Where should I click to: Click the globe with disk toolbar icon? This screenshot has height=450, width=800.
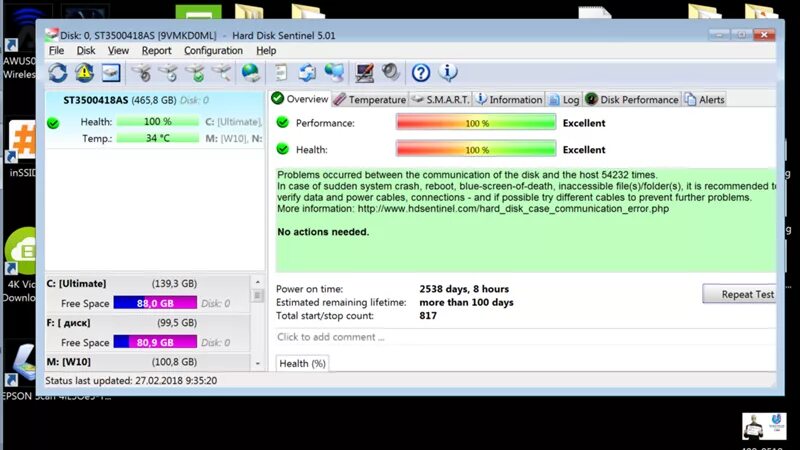250,73
